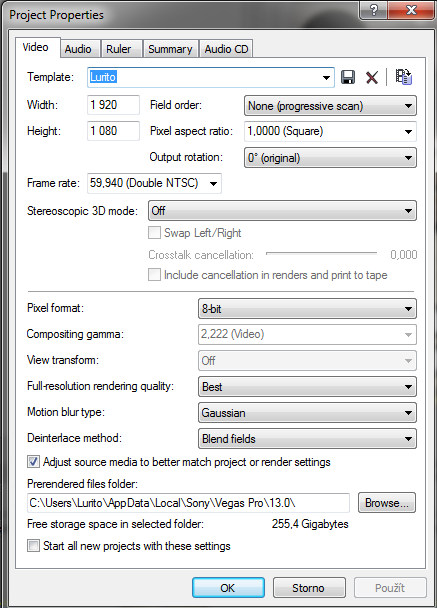Click the Crosstalk cancellation 0,000 value

(x=404, y=255)
